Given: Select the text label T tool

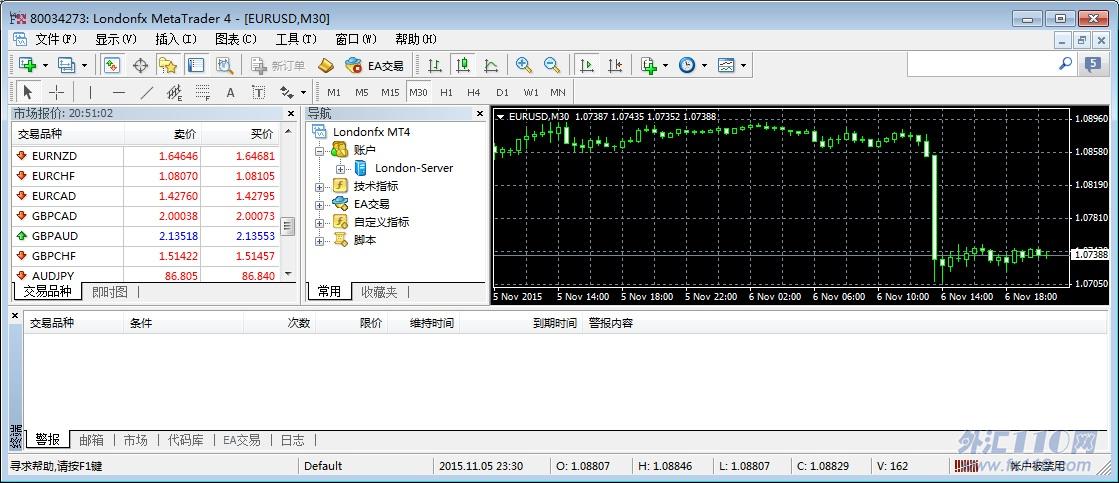Looking at the screenshot, I should pos(258,92).
